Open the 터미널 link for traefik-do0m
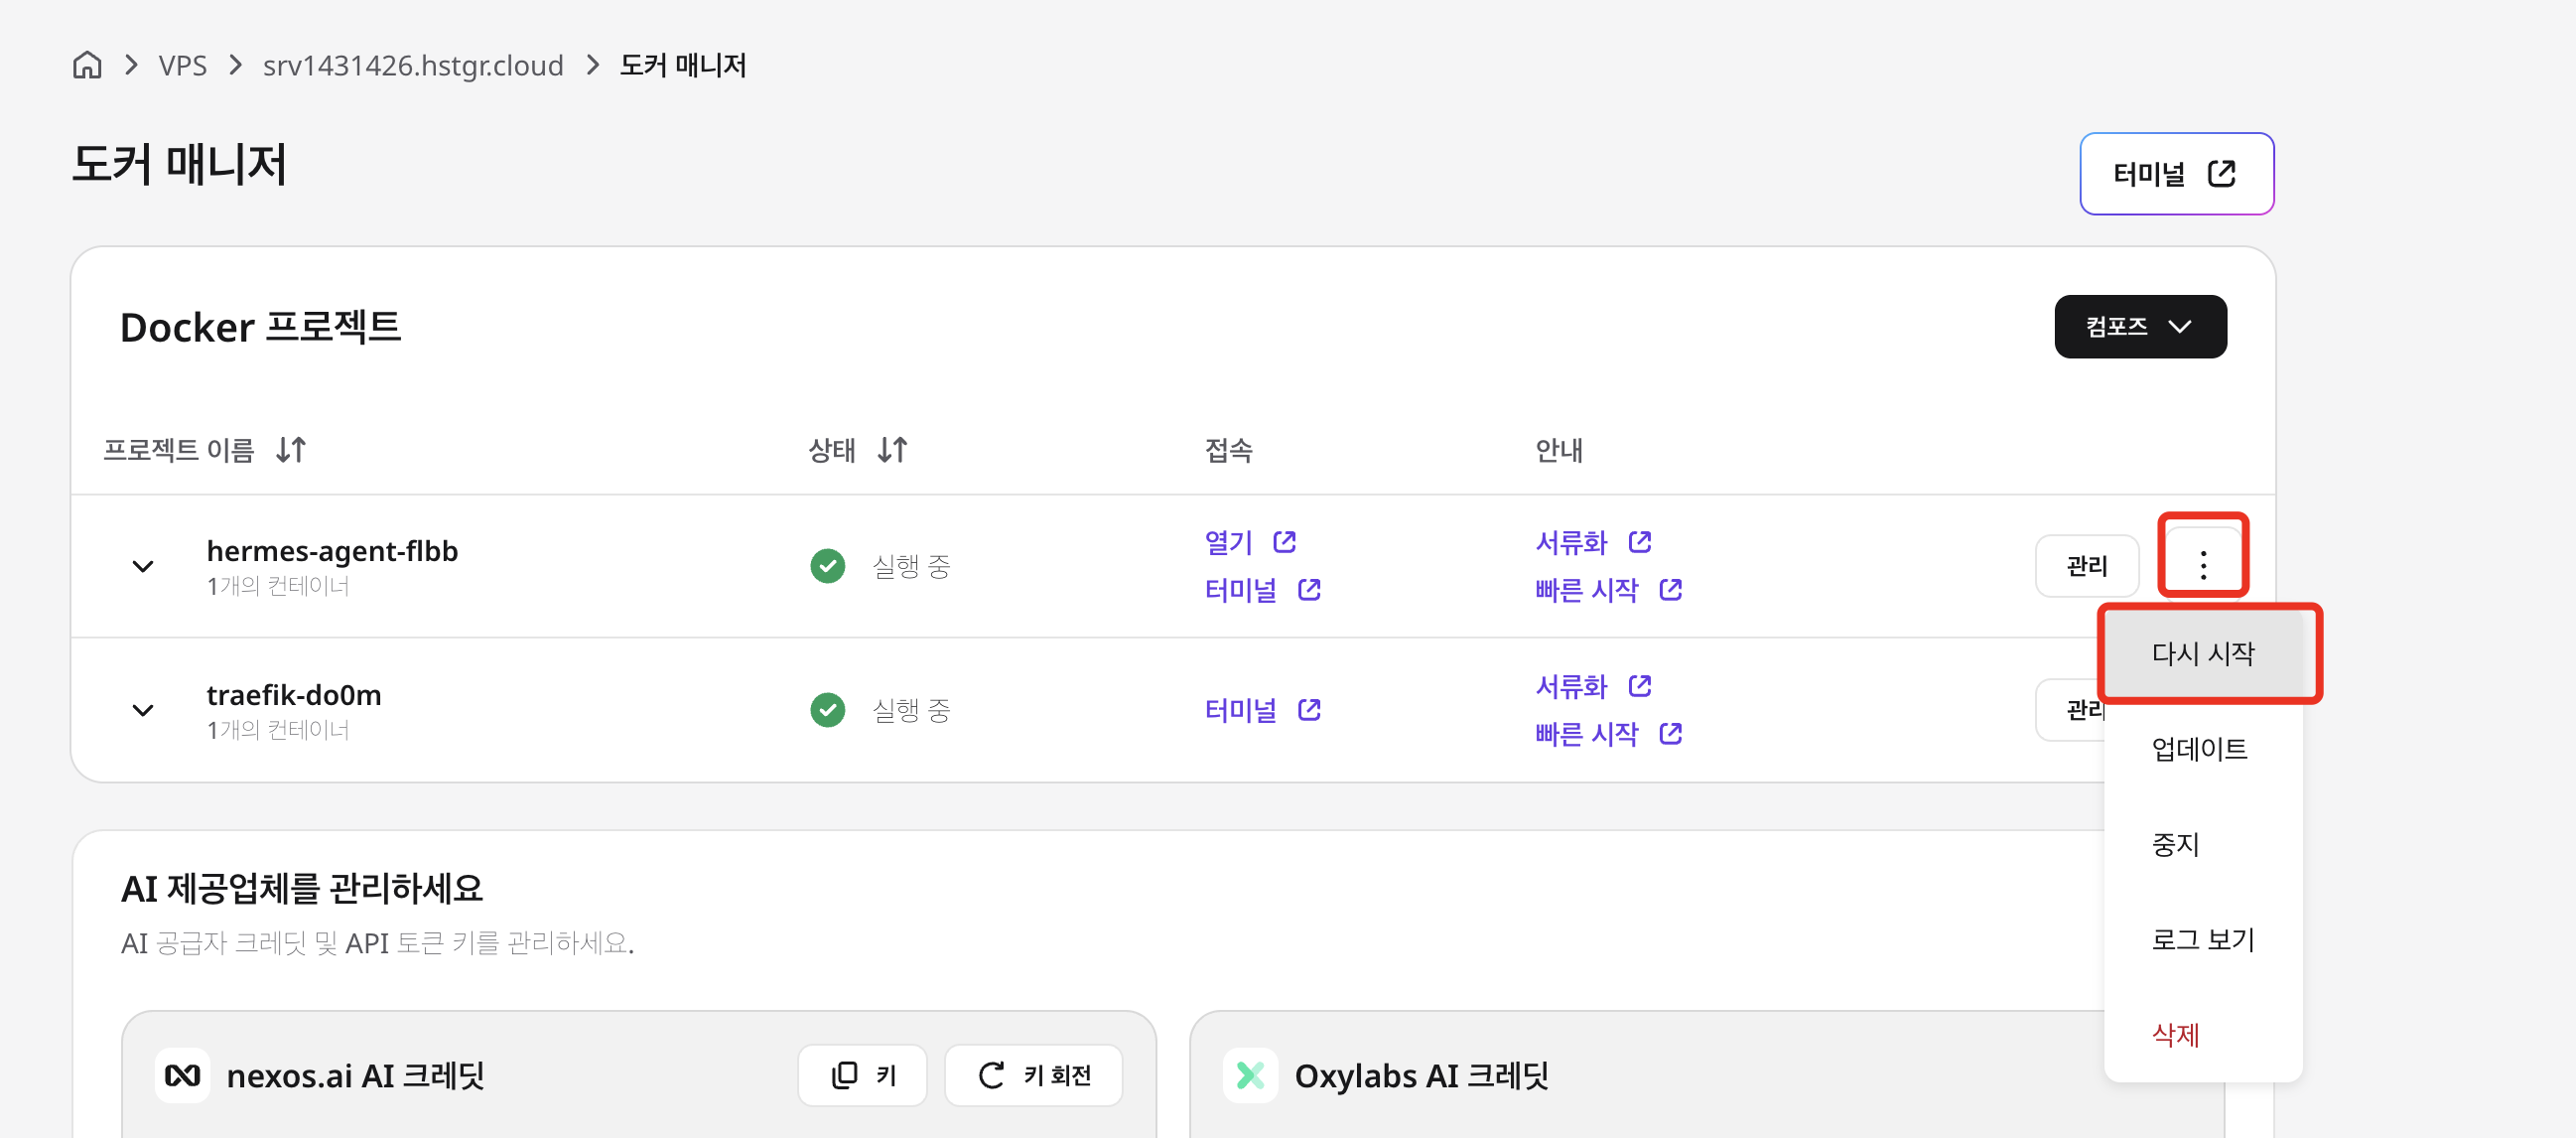The height and width of the screenshot is (1138, 2576). [x=1263, y=710]
